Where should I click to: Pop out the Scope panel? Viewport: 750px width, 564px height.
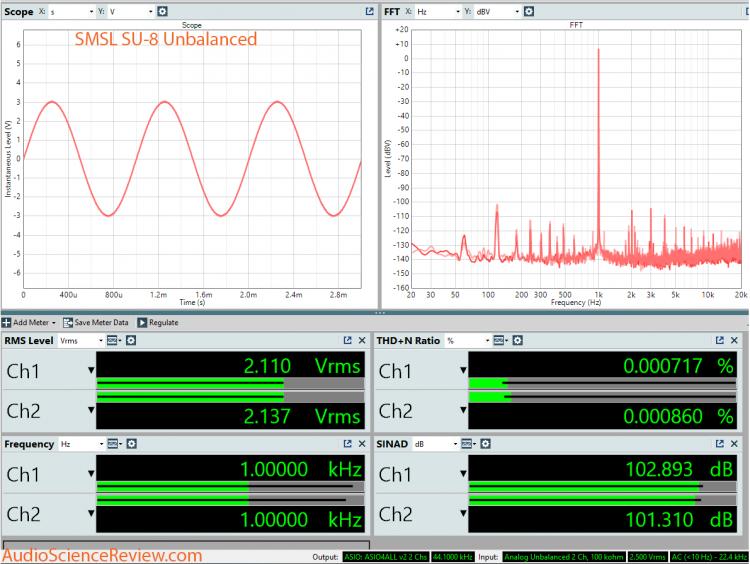[369, 11]
